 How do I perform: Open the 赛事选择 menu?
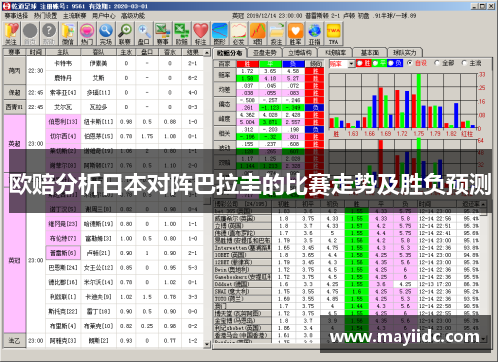click(16, 16)
